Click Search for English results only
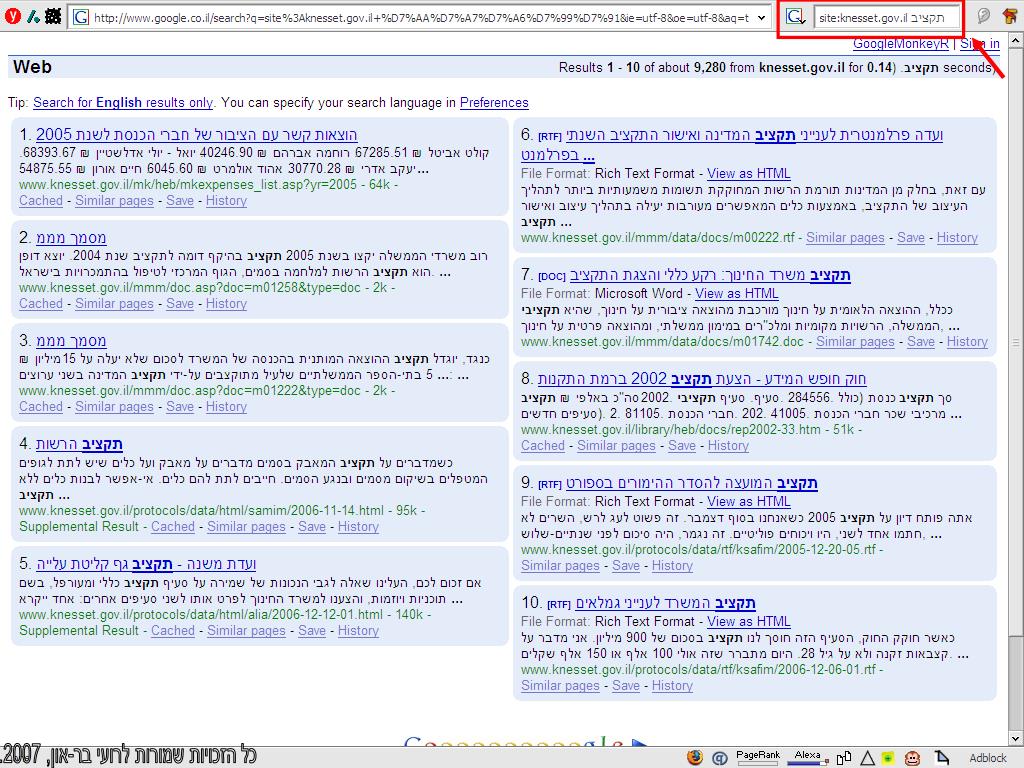The height and width of the screenshot is (768, 1024). (123, 103)
